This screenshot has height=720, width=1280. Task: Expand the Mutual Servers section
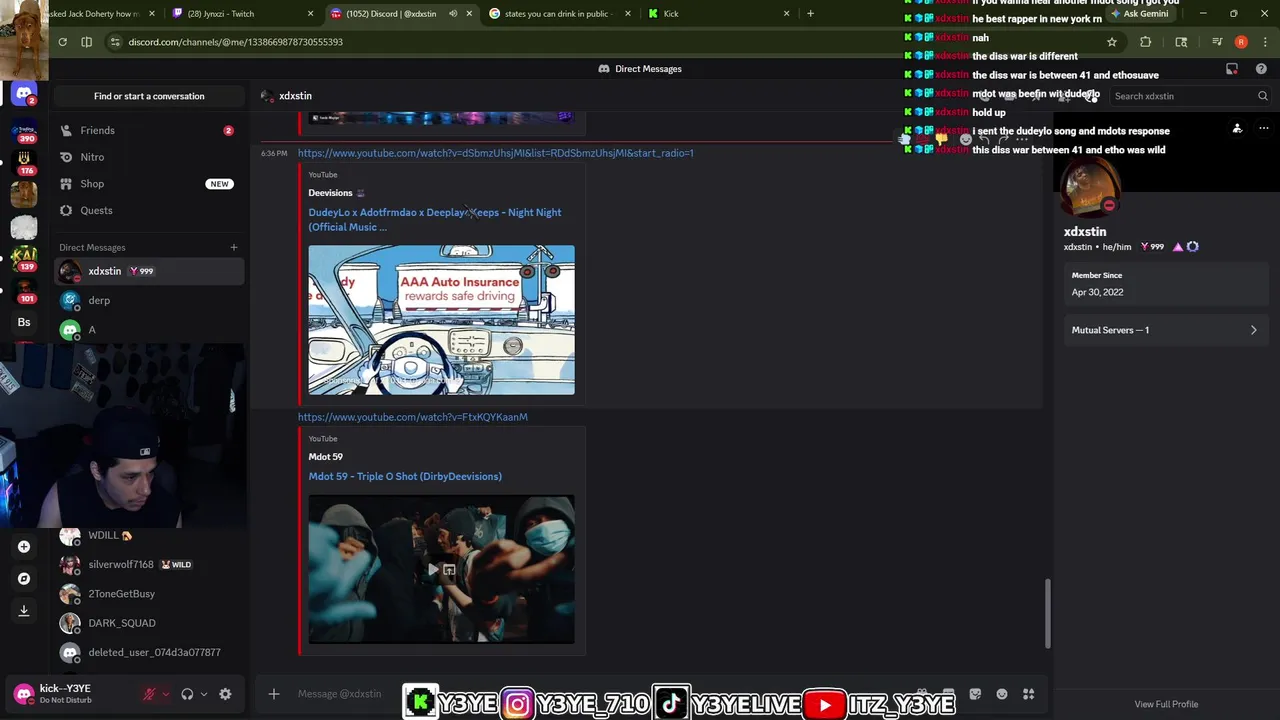[x=1164, y=330]
